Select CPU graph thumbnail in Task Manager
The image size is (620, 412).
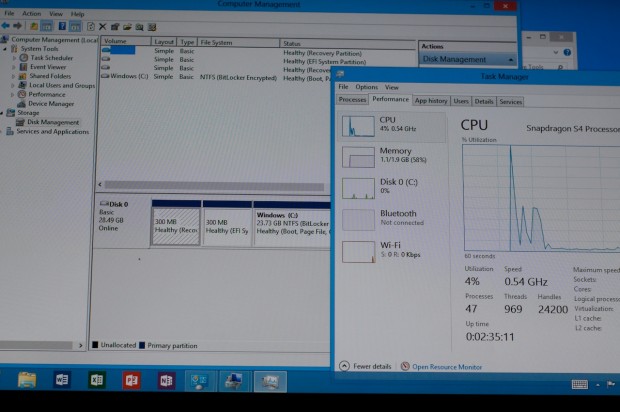point(358,127)
